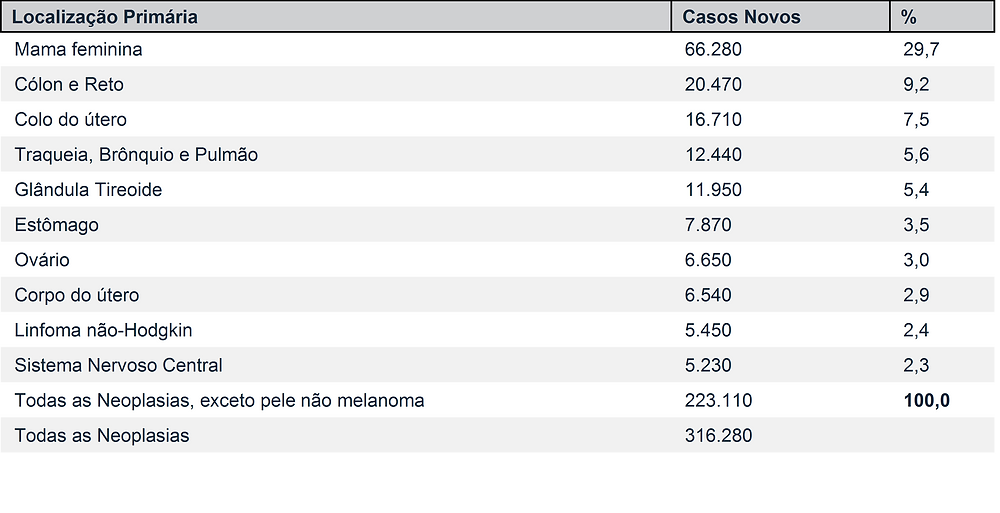Viewport: 1000px width, 513px height.
Task: Select the Mama feminina row label
Action: pyautogui.click(x=78, y=50)
